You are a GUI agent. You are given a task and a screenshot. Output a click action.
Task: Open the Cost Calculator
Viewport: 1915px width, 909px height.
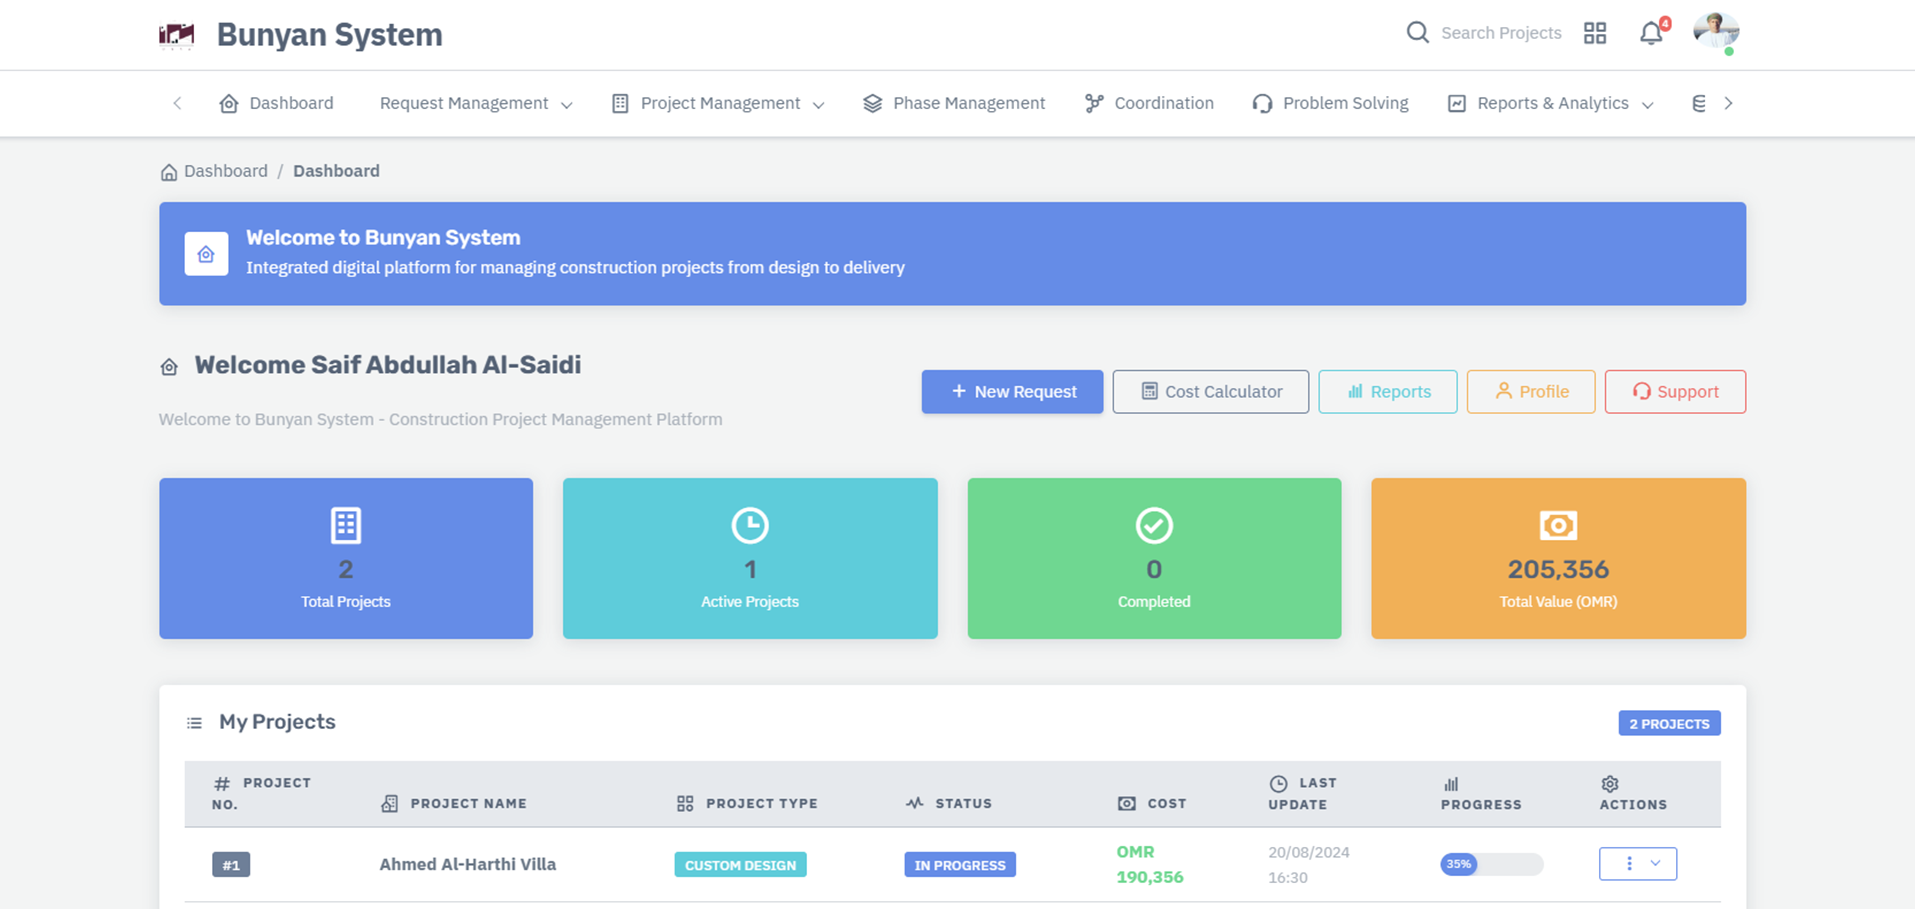click(x=1210, y=392)
